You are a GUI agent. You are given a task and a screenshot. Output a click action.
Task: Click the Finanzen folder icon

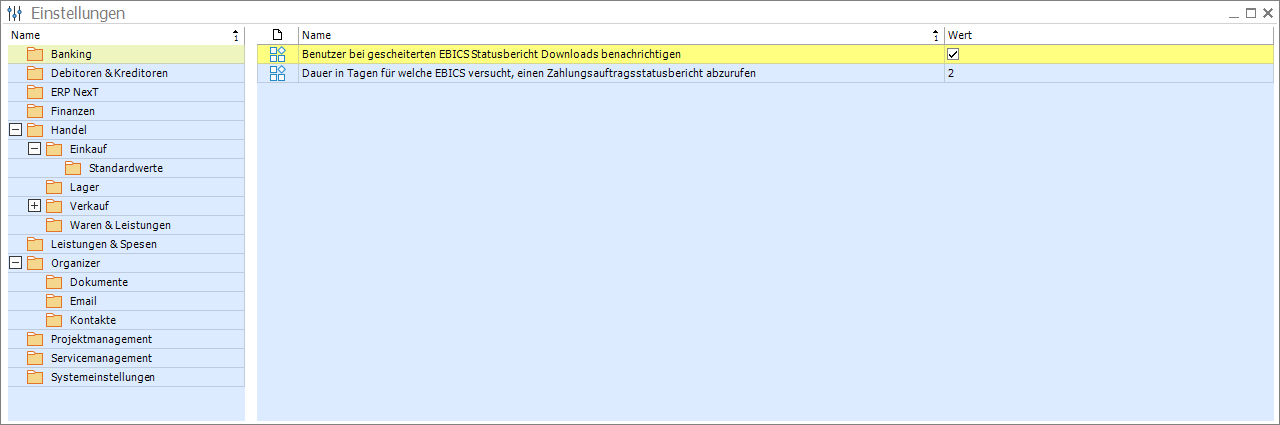35,111
